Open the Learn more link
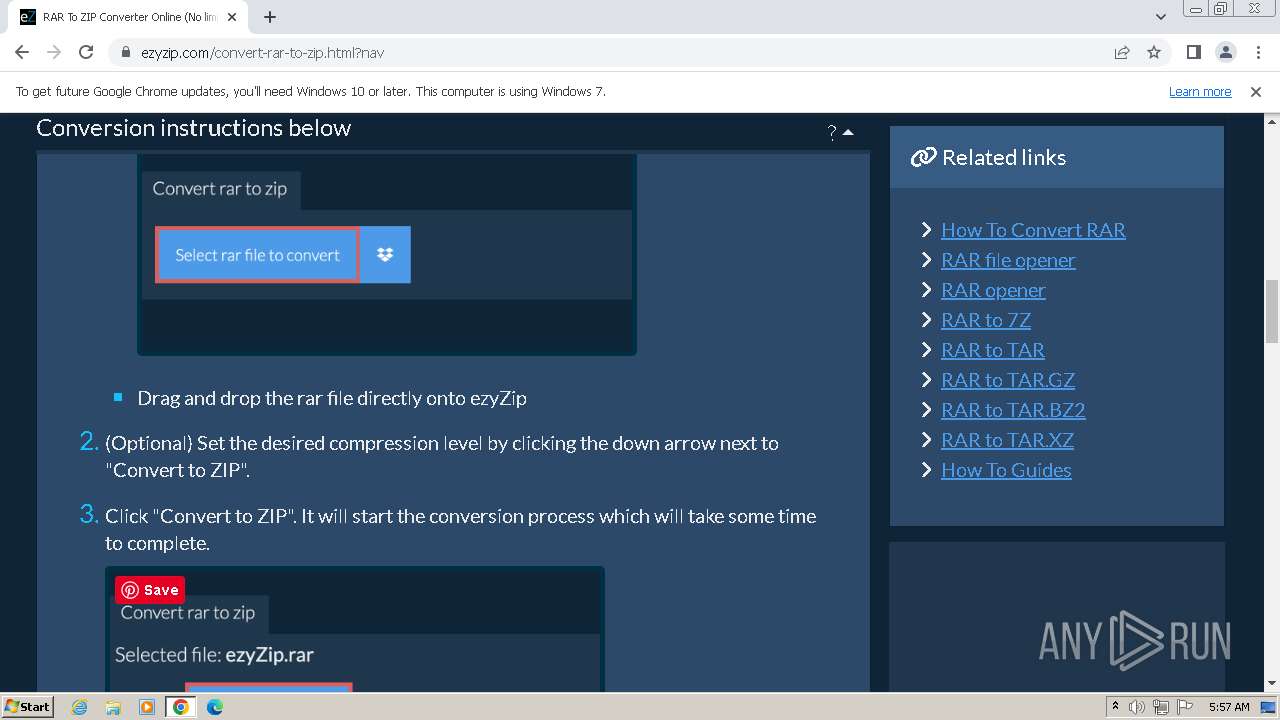 point(1200,91)
